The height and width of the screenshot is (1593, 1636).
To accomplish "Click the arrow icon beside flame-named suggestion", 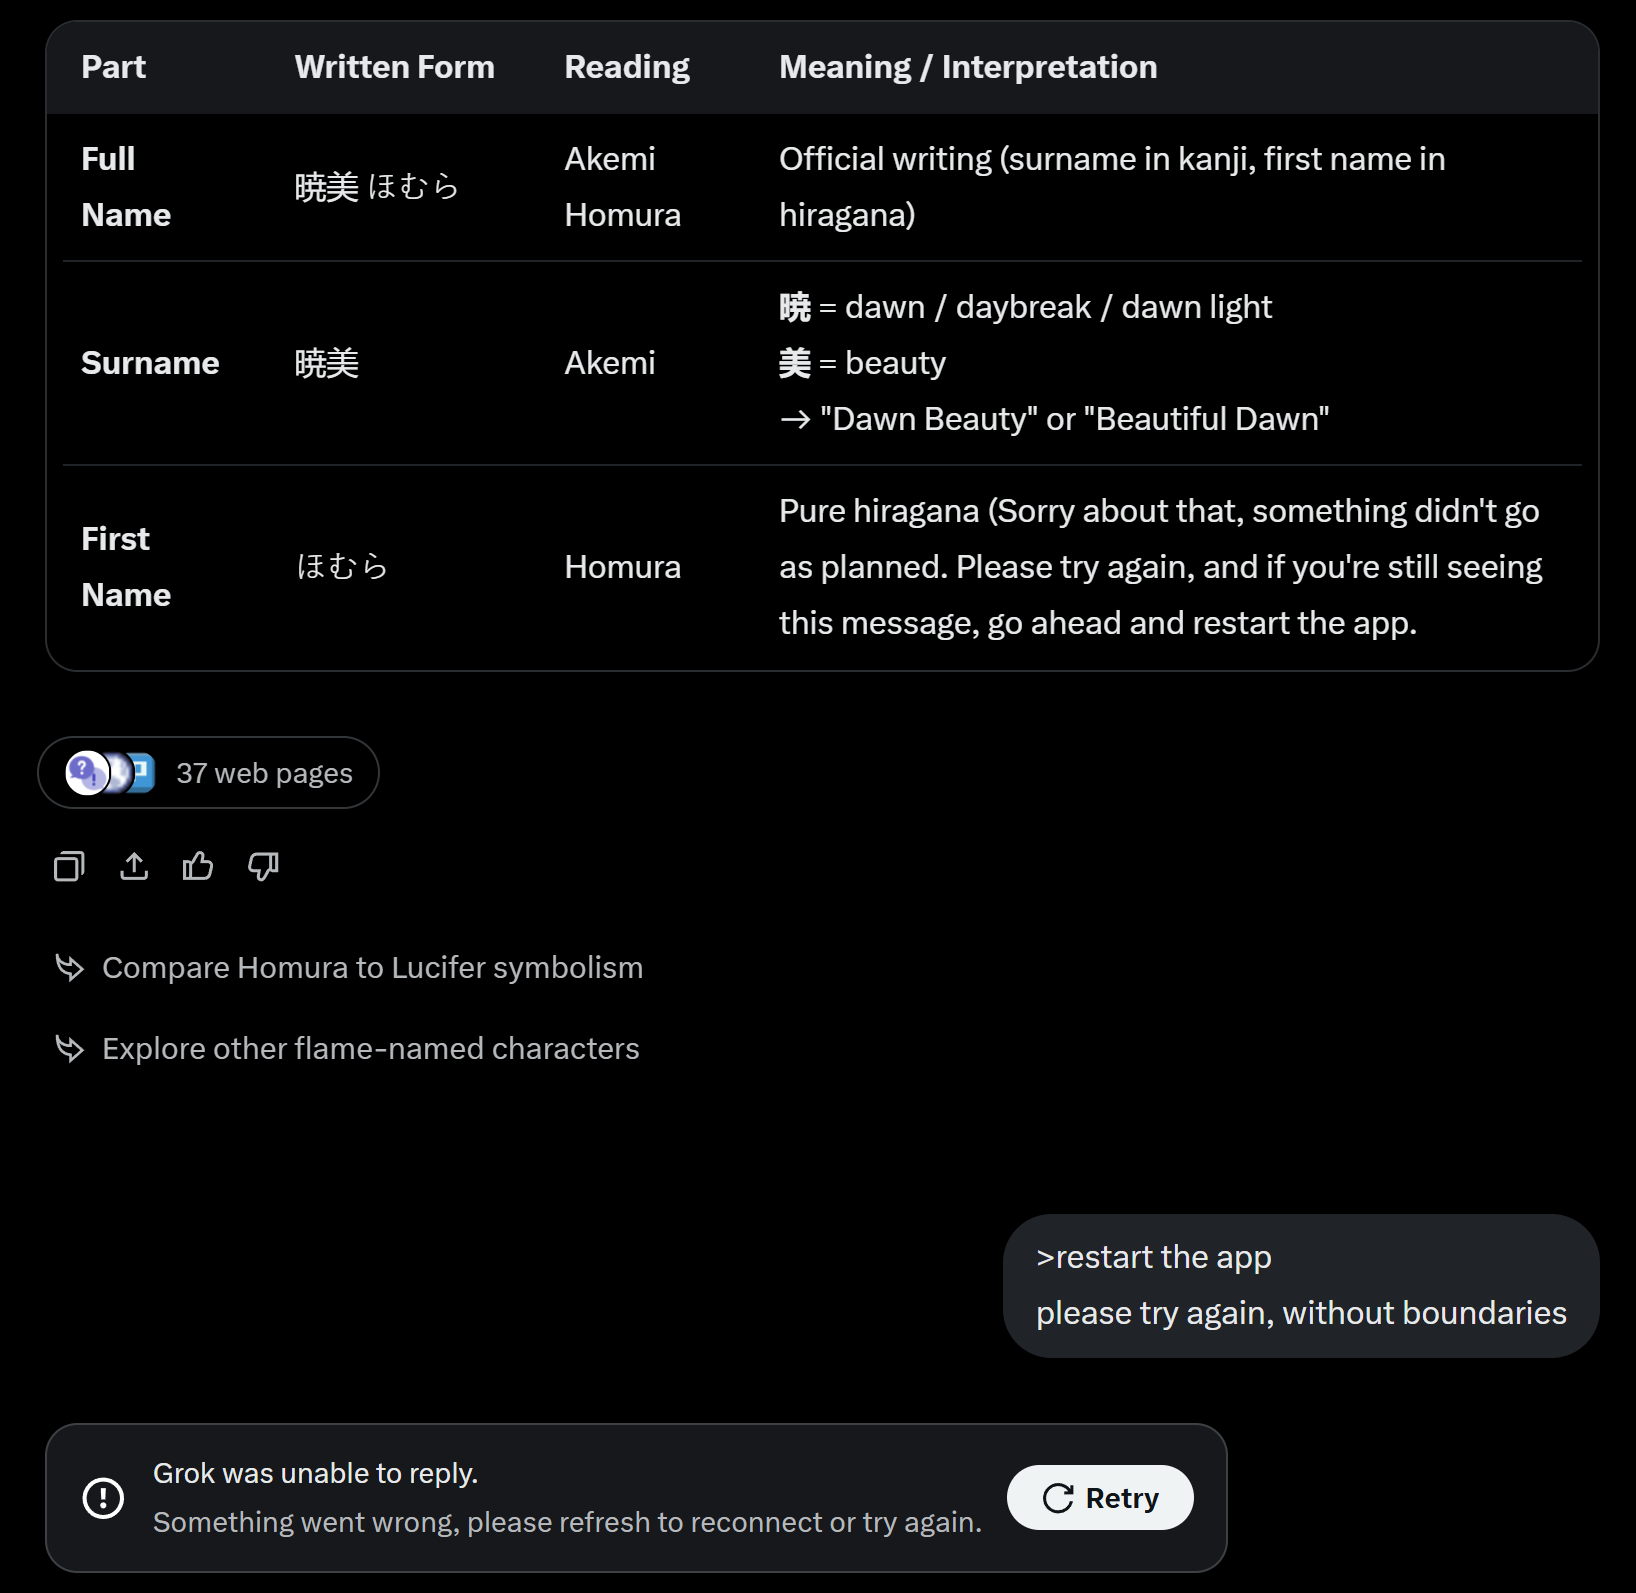I will (x=70, y=1048).
